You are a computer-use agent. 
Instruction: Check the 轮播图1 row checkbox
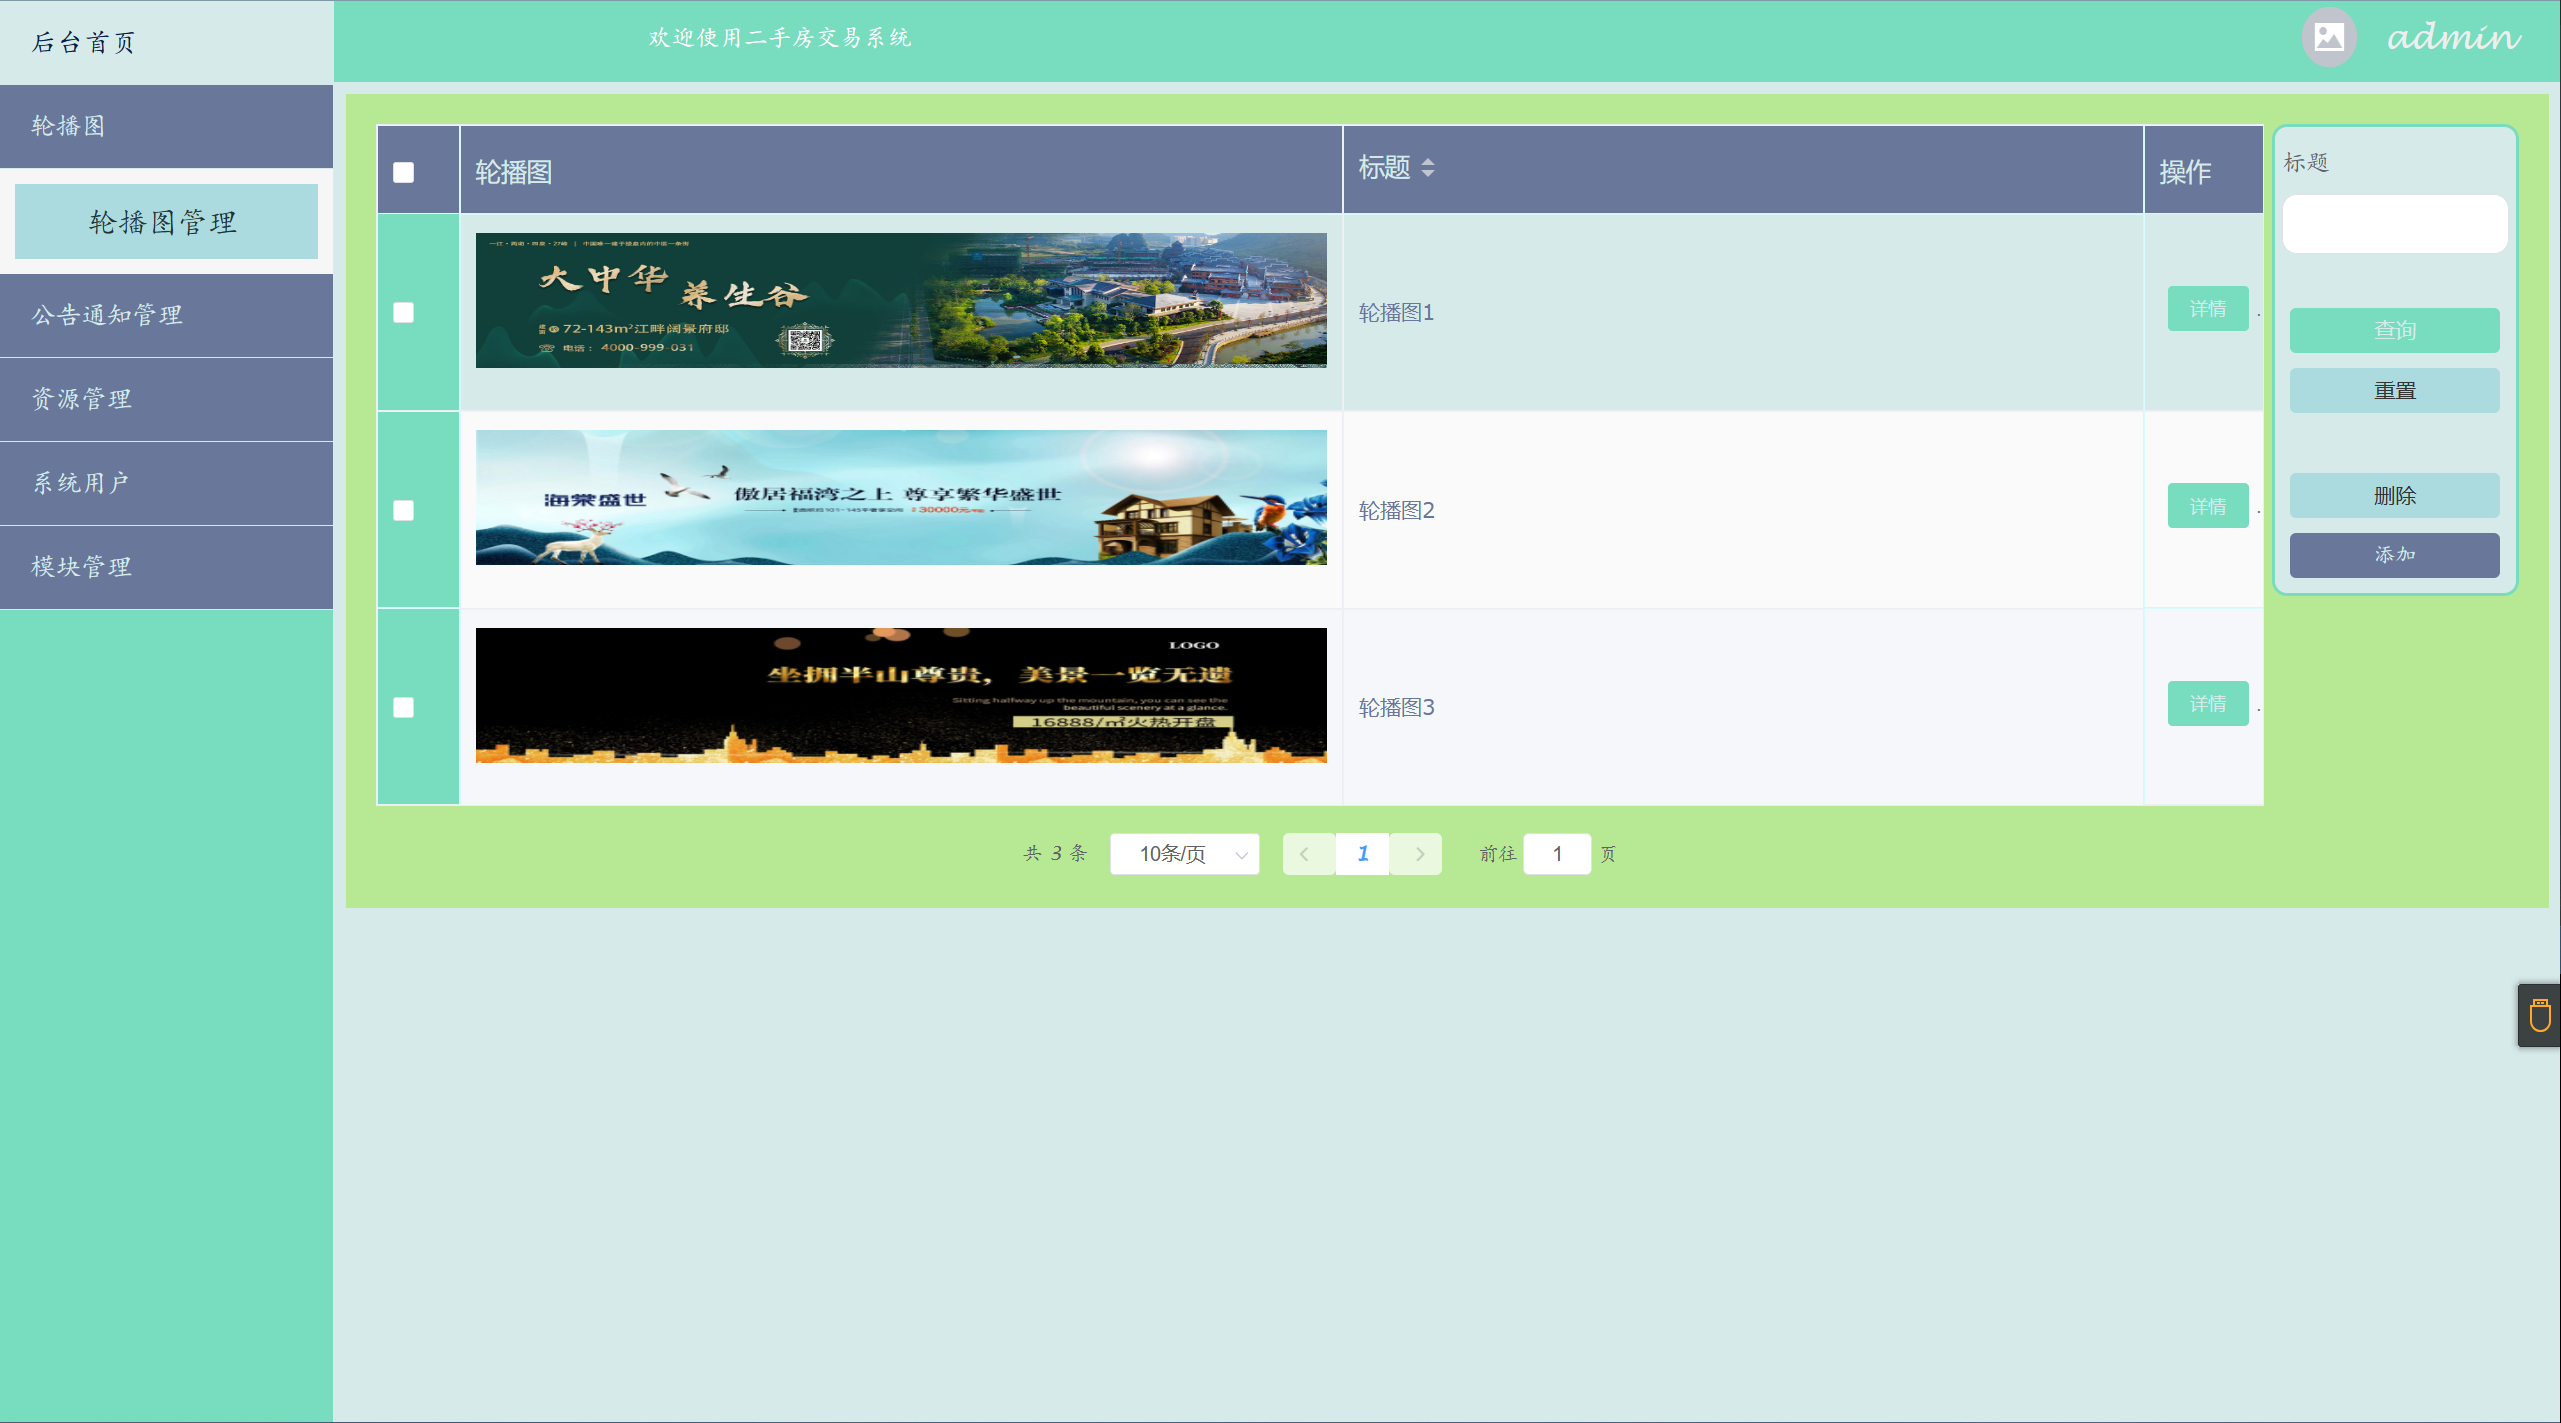(x=403, y=312)
